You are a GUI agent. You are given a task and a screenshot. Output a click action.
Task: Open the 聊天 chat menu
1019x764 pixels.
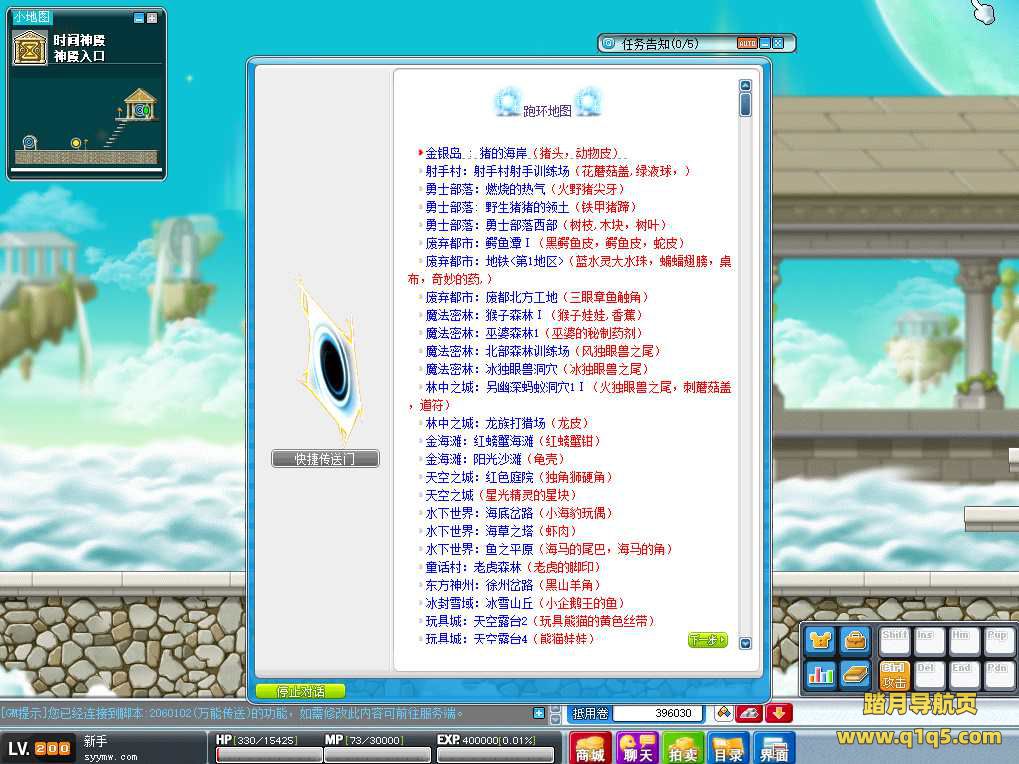coord(636,748)
